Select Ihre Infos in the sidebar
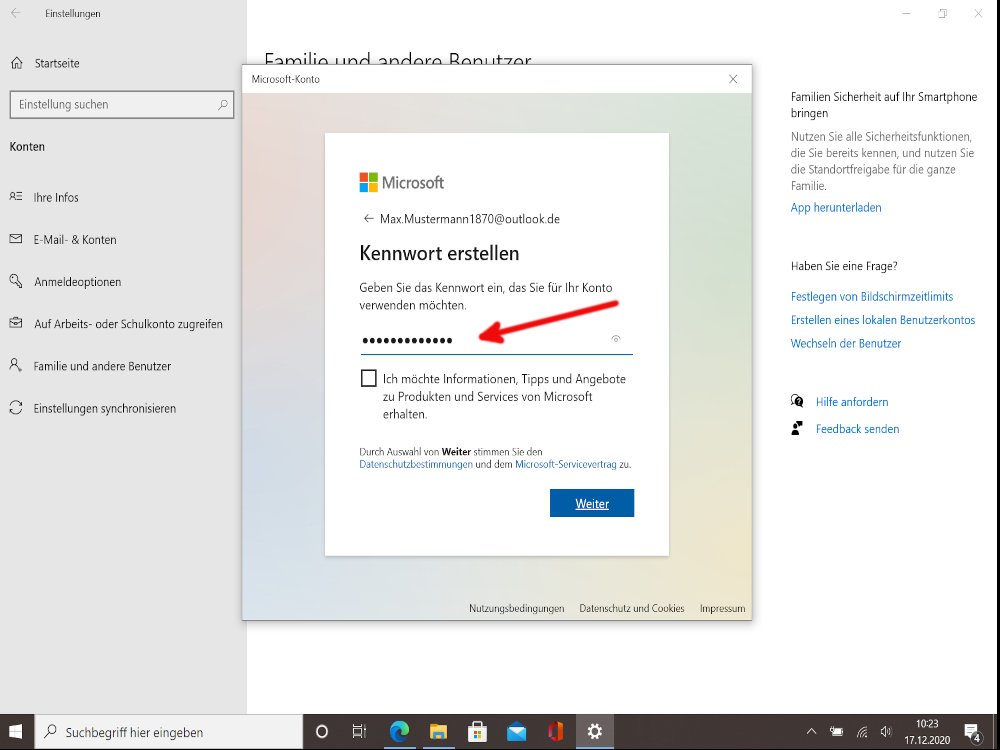Screen dimensions: 1000x750 [56, 197]
